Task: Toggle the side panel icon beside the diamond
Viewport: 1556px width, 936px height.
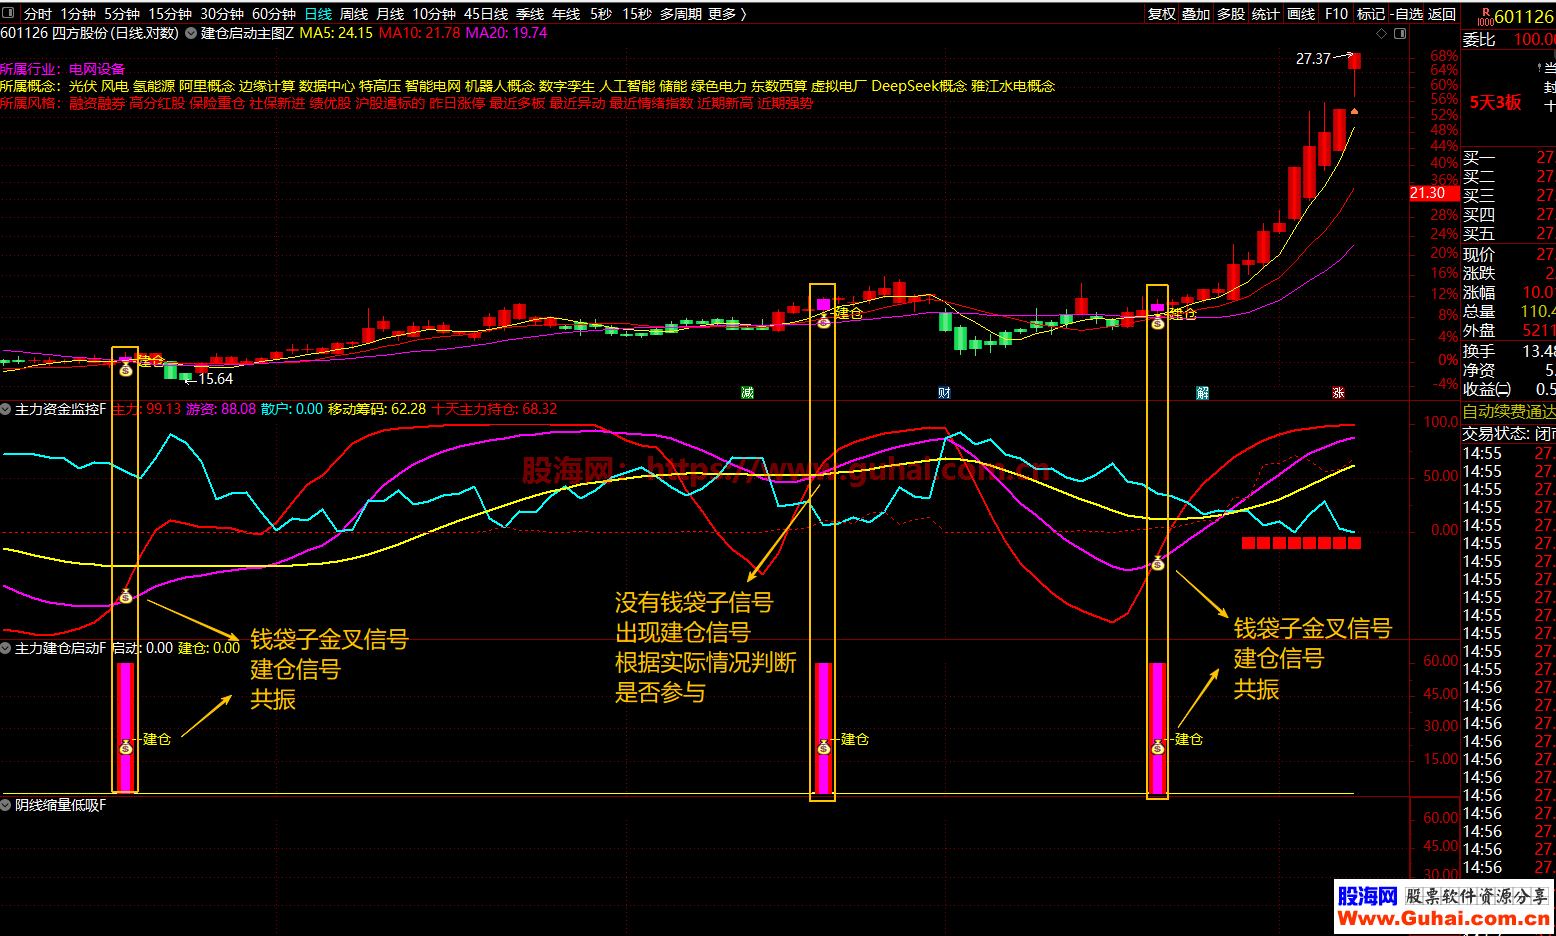Action: (1400, 34)
